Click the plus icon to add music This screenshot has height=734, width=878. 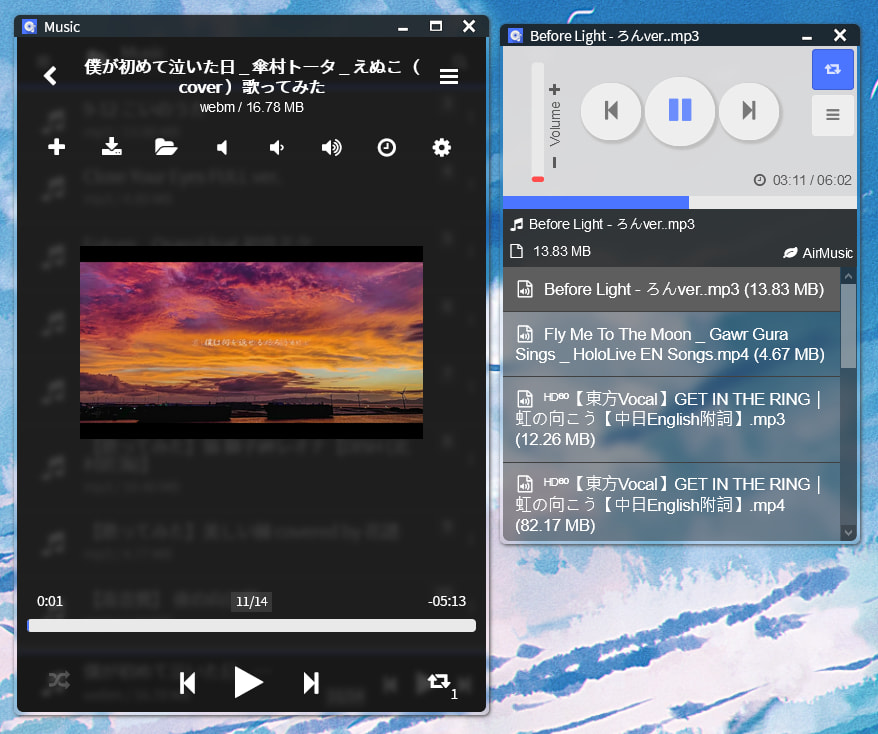pos(57,148)
